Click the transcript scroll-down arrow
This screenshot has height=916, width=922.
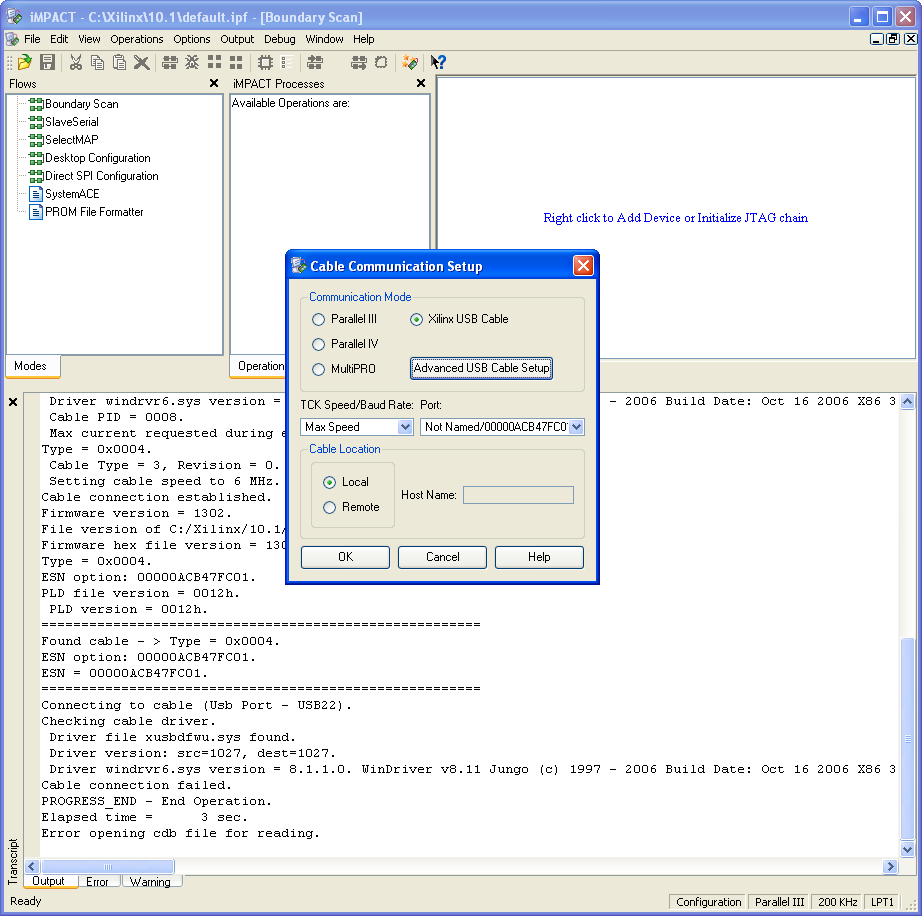907,849
